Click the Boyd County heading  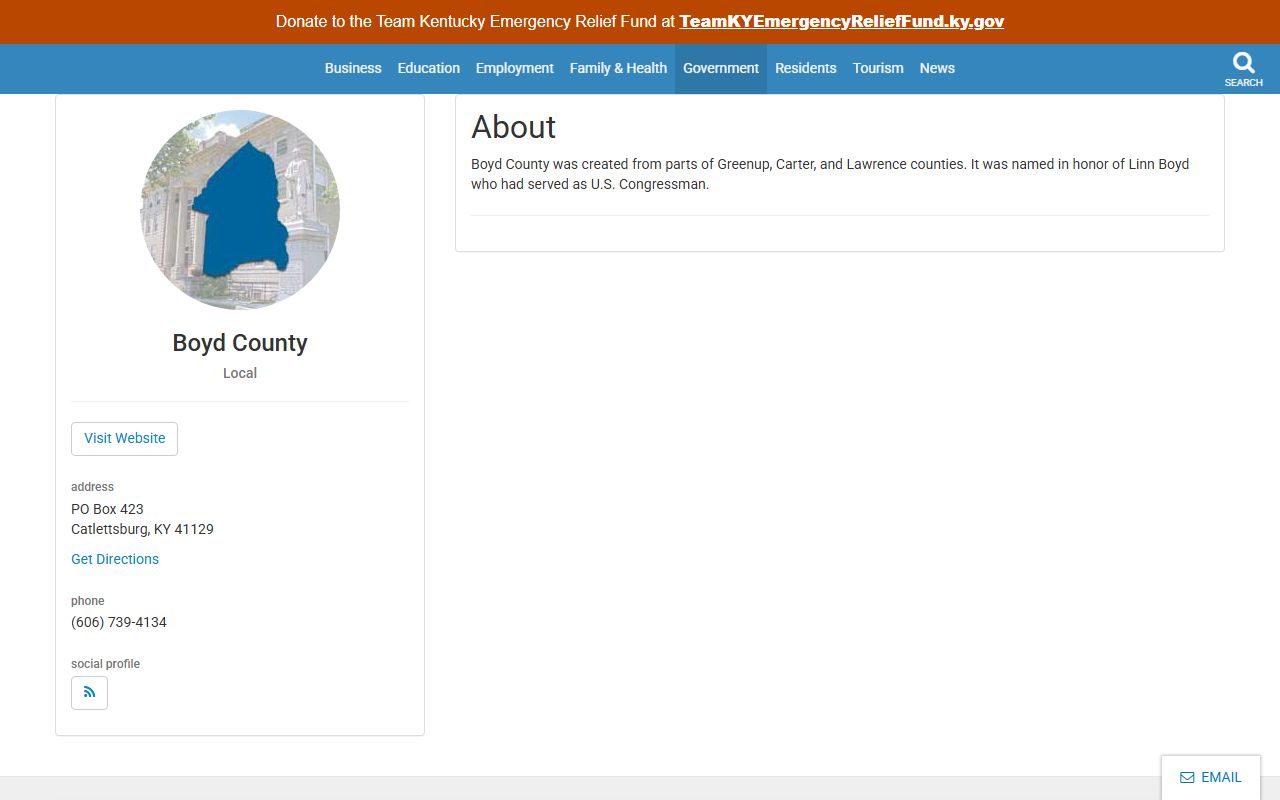tap(240, 343)
